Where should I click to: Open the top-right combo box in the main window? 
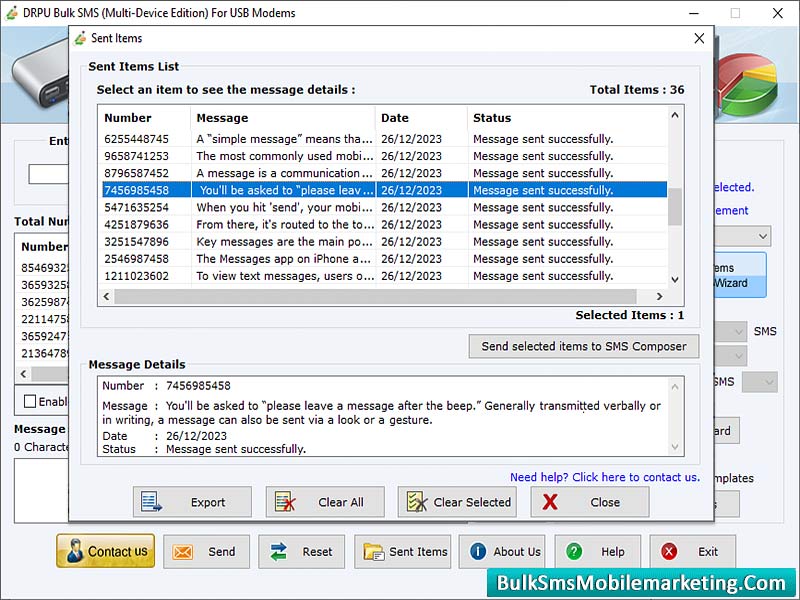pyautogui.click(x=762, y=236)
